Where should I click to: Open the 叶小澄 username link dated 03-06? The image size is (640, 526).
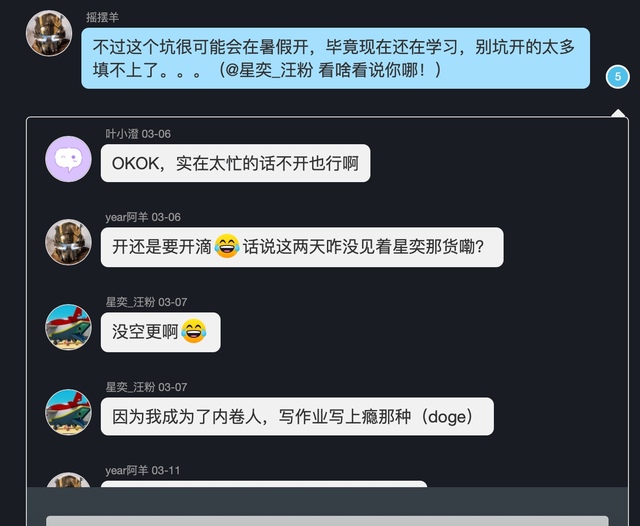(x=122, y=134)
